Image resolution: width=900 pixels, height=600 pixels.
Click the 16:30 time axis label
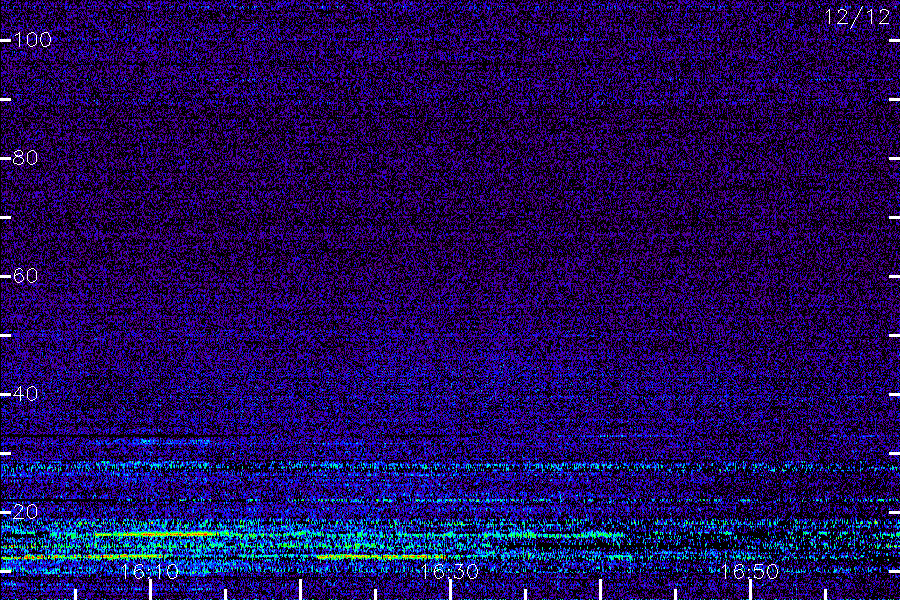(449, 571)
